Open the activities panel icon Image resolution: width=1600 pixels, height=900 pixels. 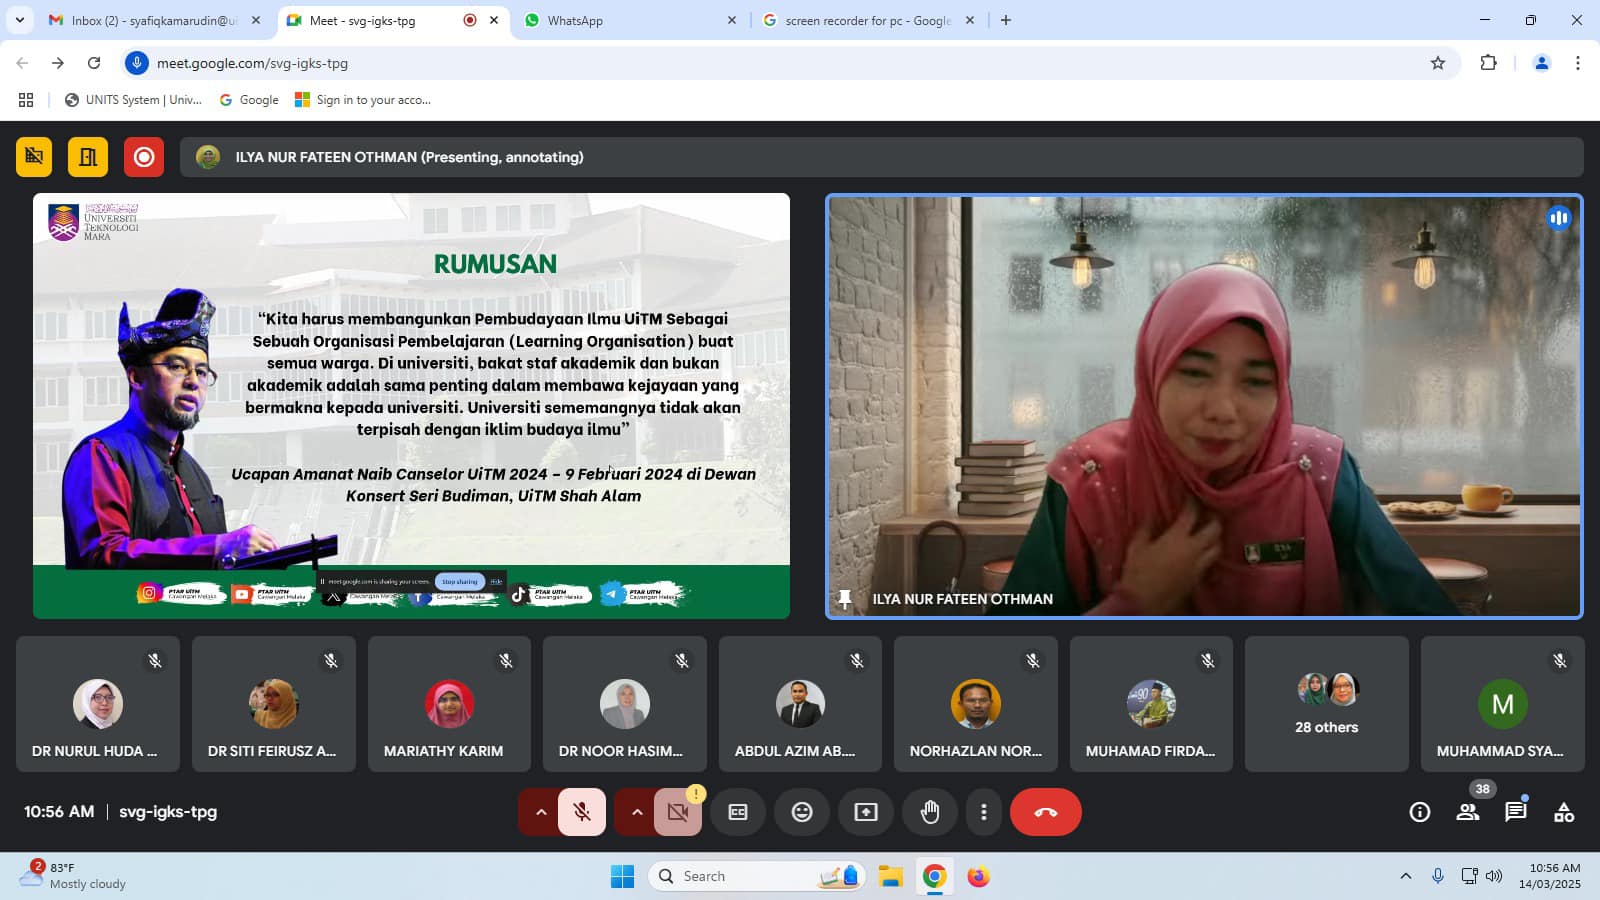tap(1564, 812)
